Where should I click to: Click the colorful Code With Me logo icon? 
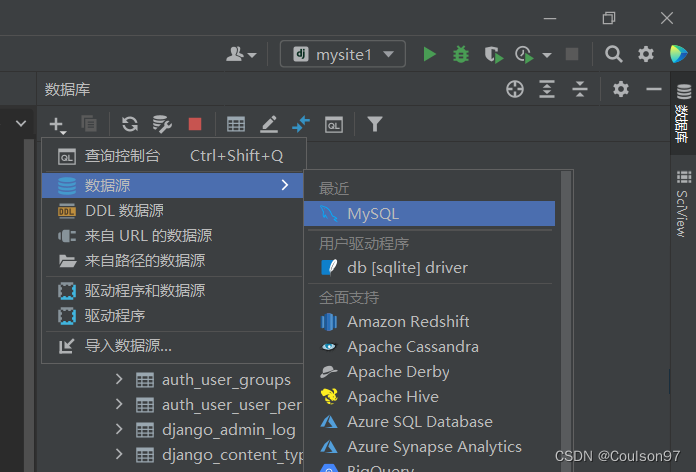[x=679, y=54]
